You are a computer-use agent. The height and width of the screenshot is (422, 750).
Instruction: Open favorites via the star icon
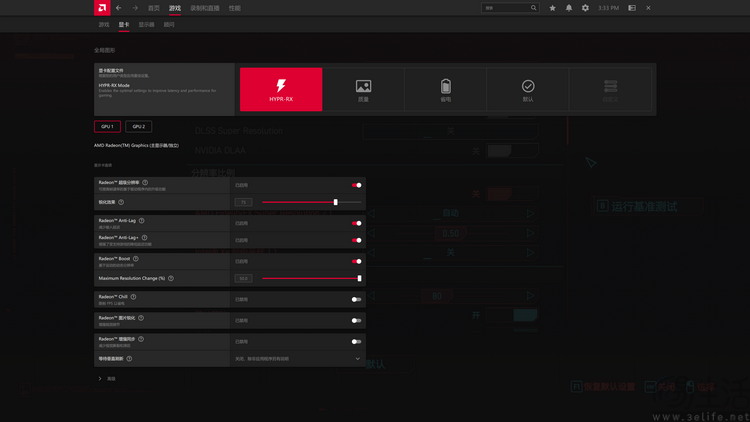pos(552,8)
